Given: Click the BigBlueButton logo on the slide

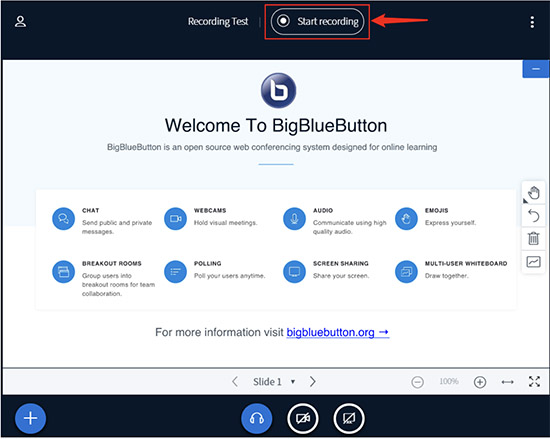Looking at the screenshot, I should click(x=279, y=90).
